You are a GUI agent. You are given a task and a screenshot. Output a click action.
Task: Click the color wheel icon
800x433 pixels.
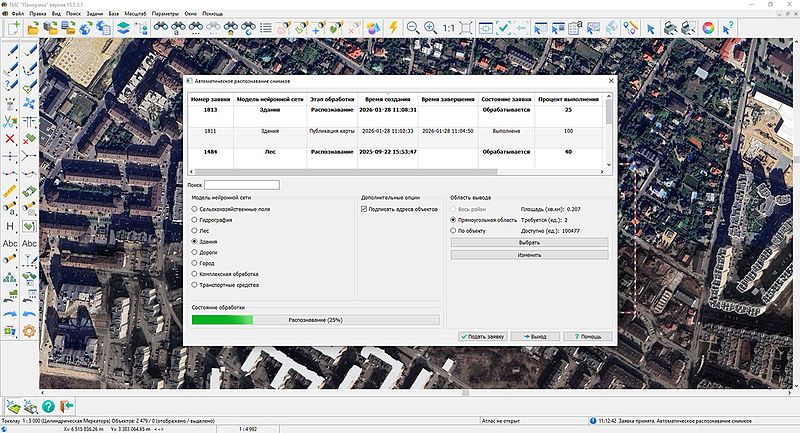(708, 29)
